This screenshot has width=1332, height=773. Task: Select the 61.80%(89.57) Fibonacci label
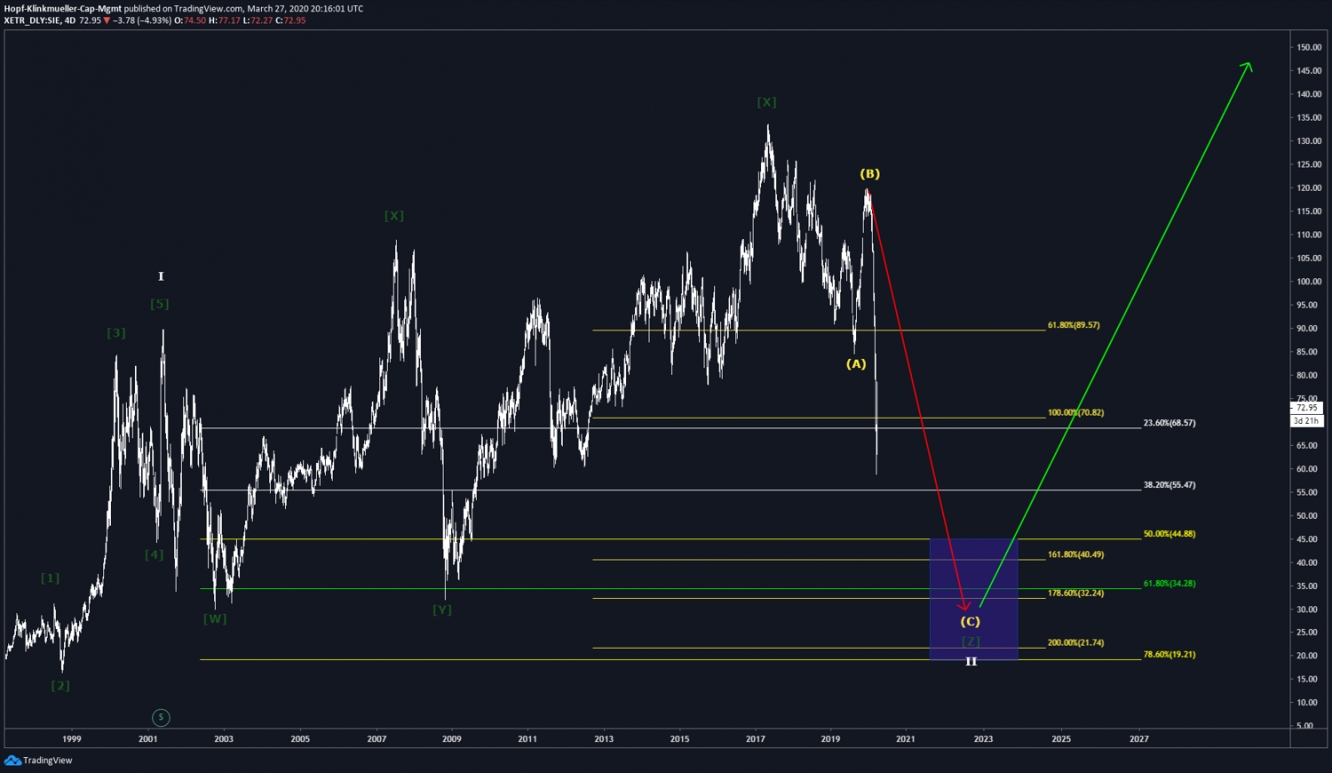[1073, 325]
